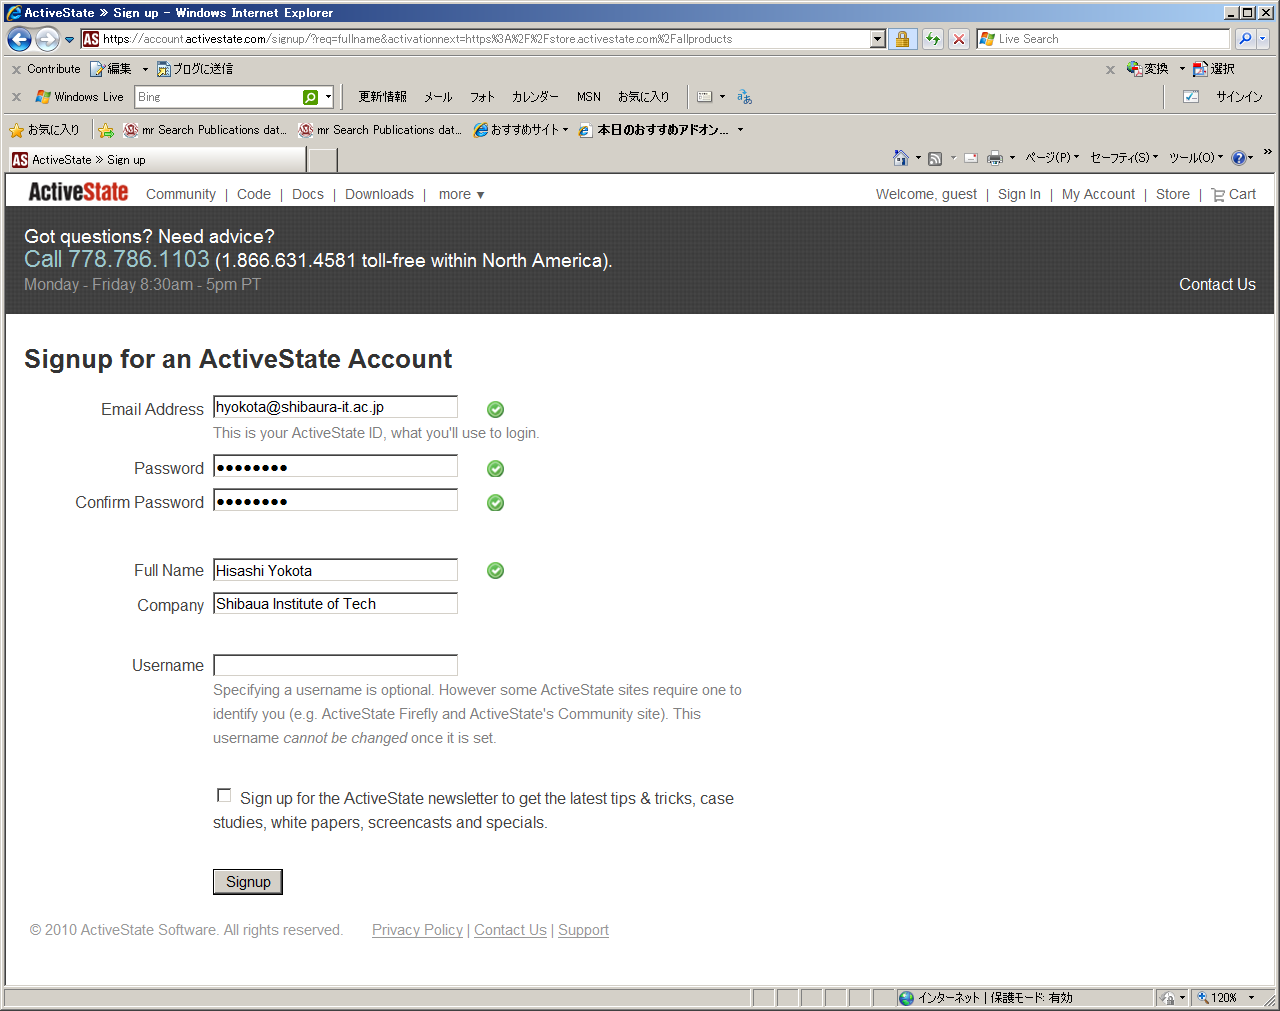The height and width of the screenshot is (1011, 1280).
Task: Click the Bing search magnifier button
Action: click(x=311, y=97)
